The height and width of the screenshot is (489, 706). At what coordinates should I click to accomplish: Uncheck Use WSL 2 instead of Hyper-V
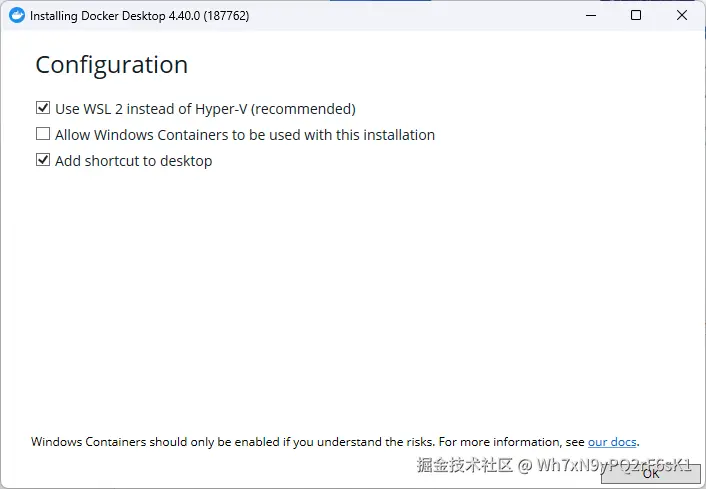pyautogui.click(x=43, y=108)
